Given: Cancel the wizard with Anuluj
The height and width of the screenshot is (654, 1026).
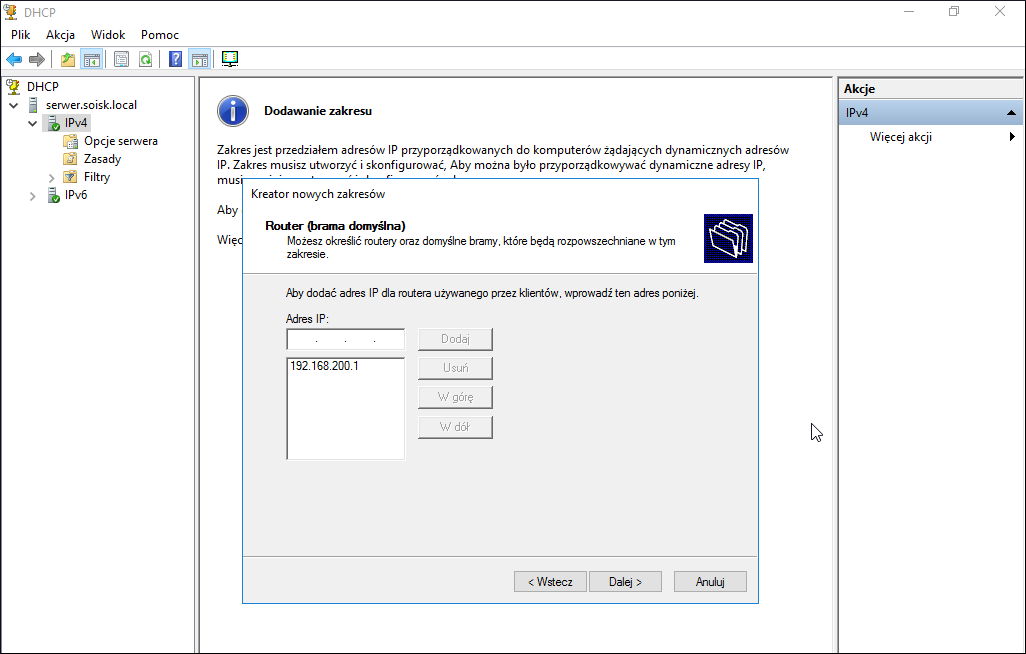Looking at the screenshot, I should pyautogui.click(x=710, y=582).
